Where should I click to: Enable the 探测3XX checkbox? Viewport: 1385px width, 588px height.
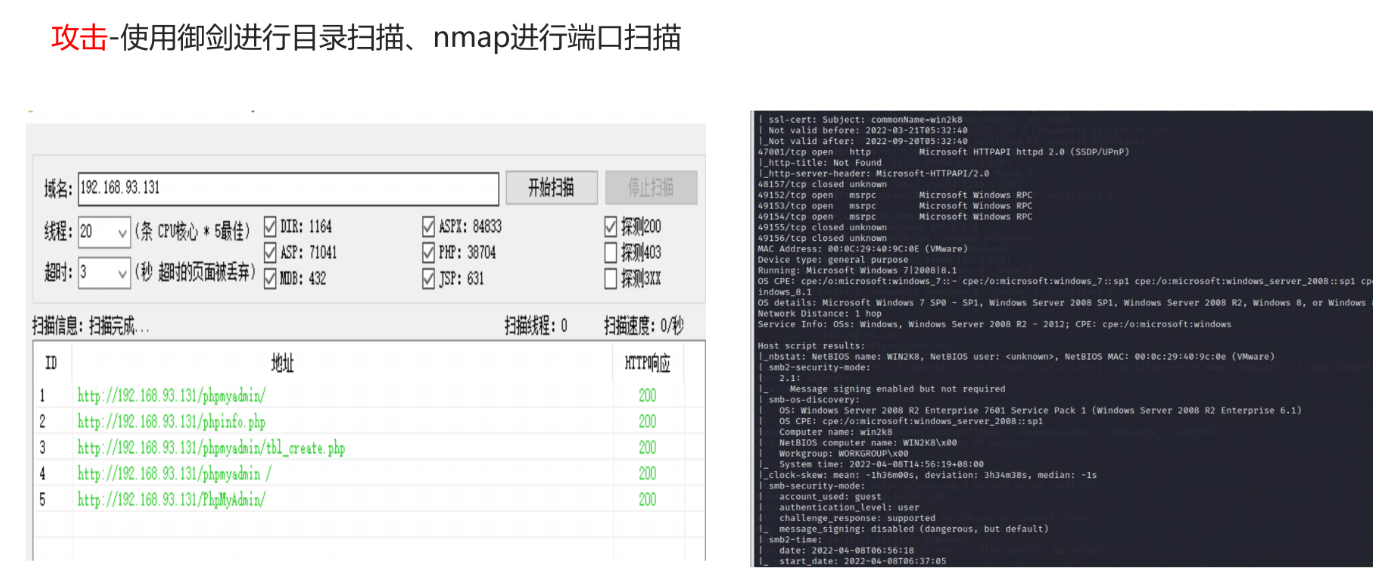[x=611, y=279]
